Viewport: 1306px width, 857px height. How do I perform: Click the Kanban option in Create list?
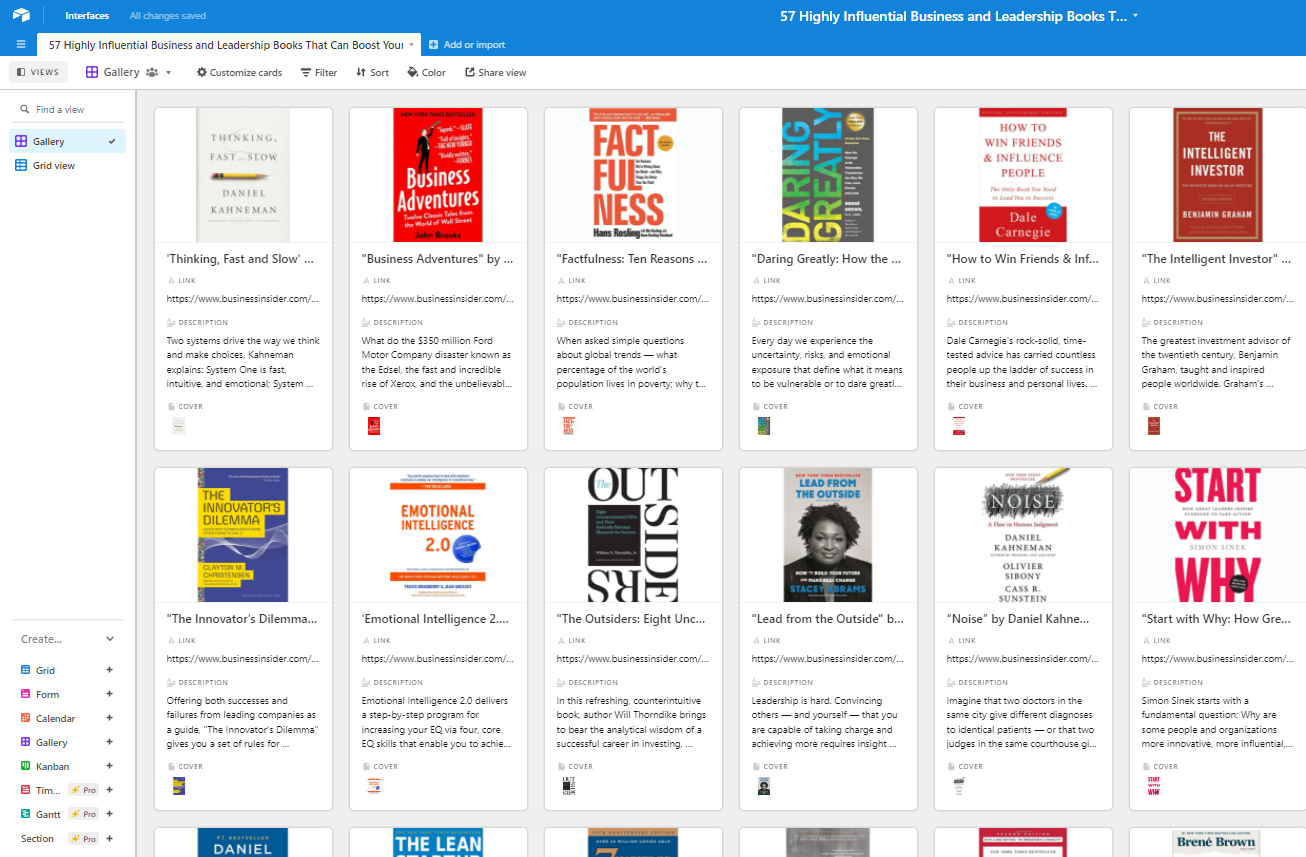pyautogui.click(x=52, y=766)
